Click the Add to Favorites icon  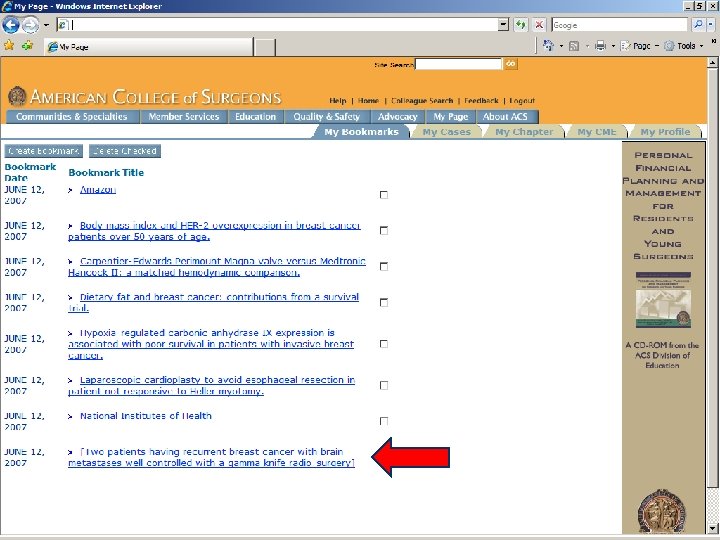click(28, 45)
